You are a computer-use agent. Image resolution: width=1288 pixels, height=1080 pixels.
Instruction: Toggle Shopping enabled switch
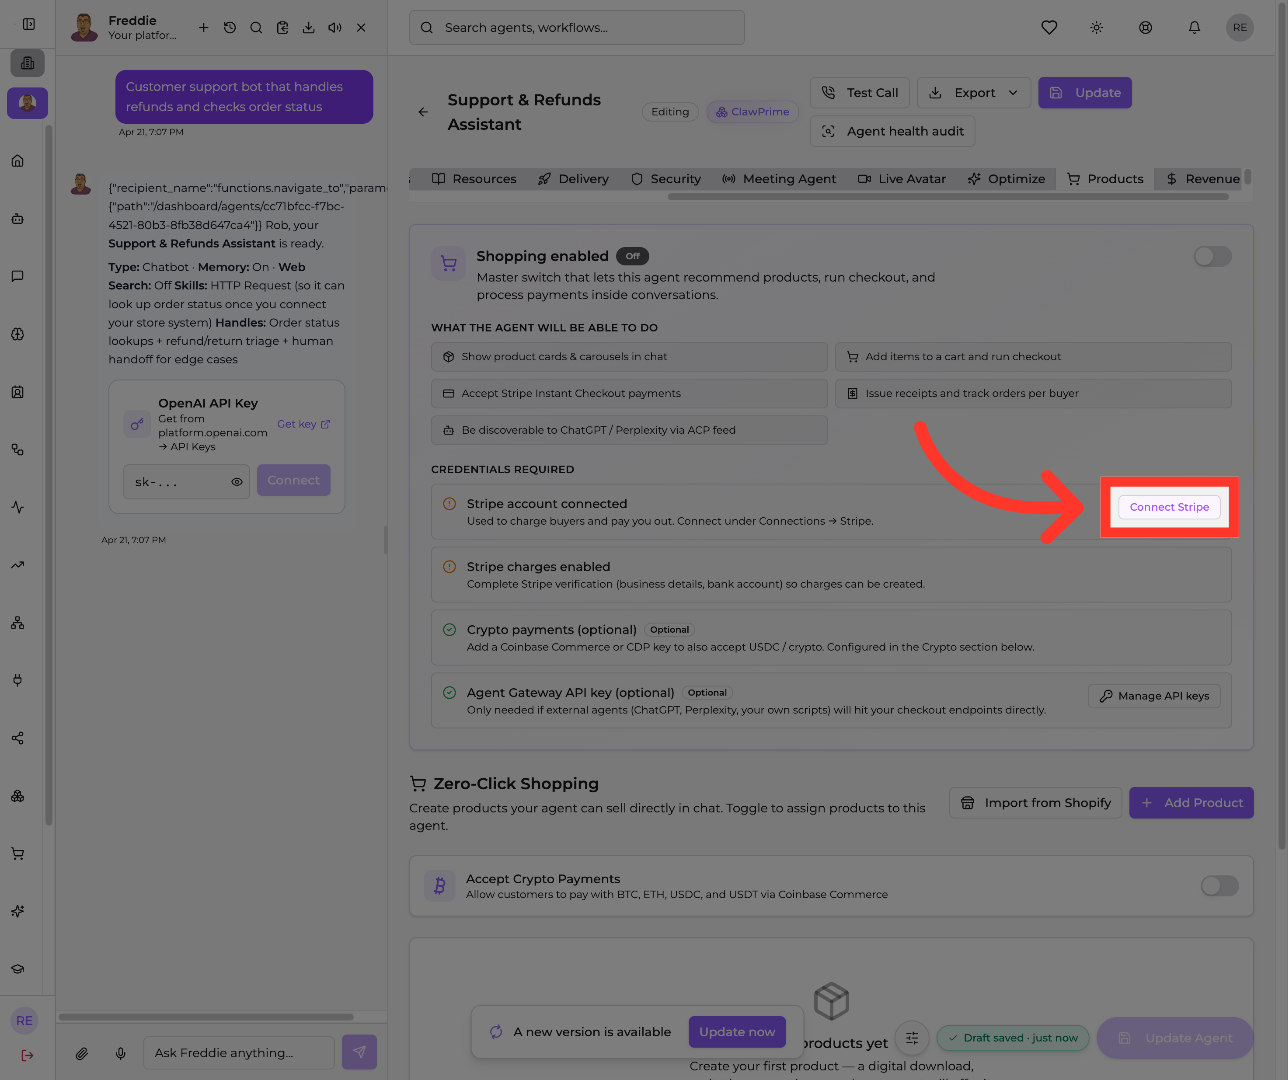[x=1212, y=257]
